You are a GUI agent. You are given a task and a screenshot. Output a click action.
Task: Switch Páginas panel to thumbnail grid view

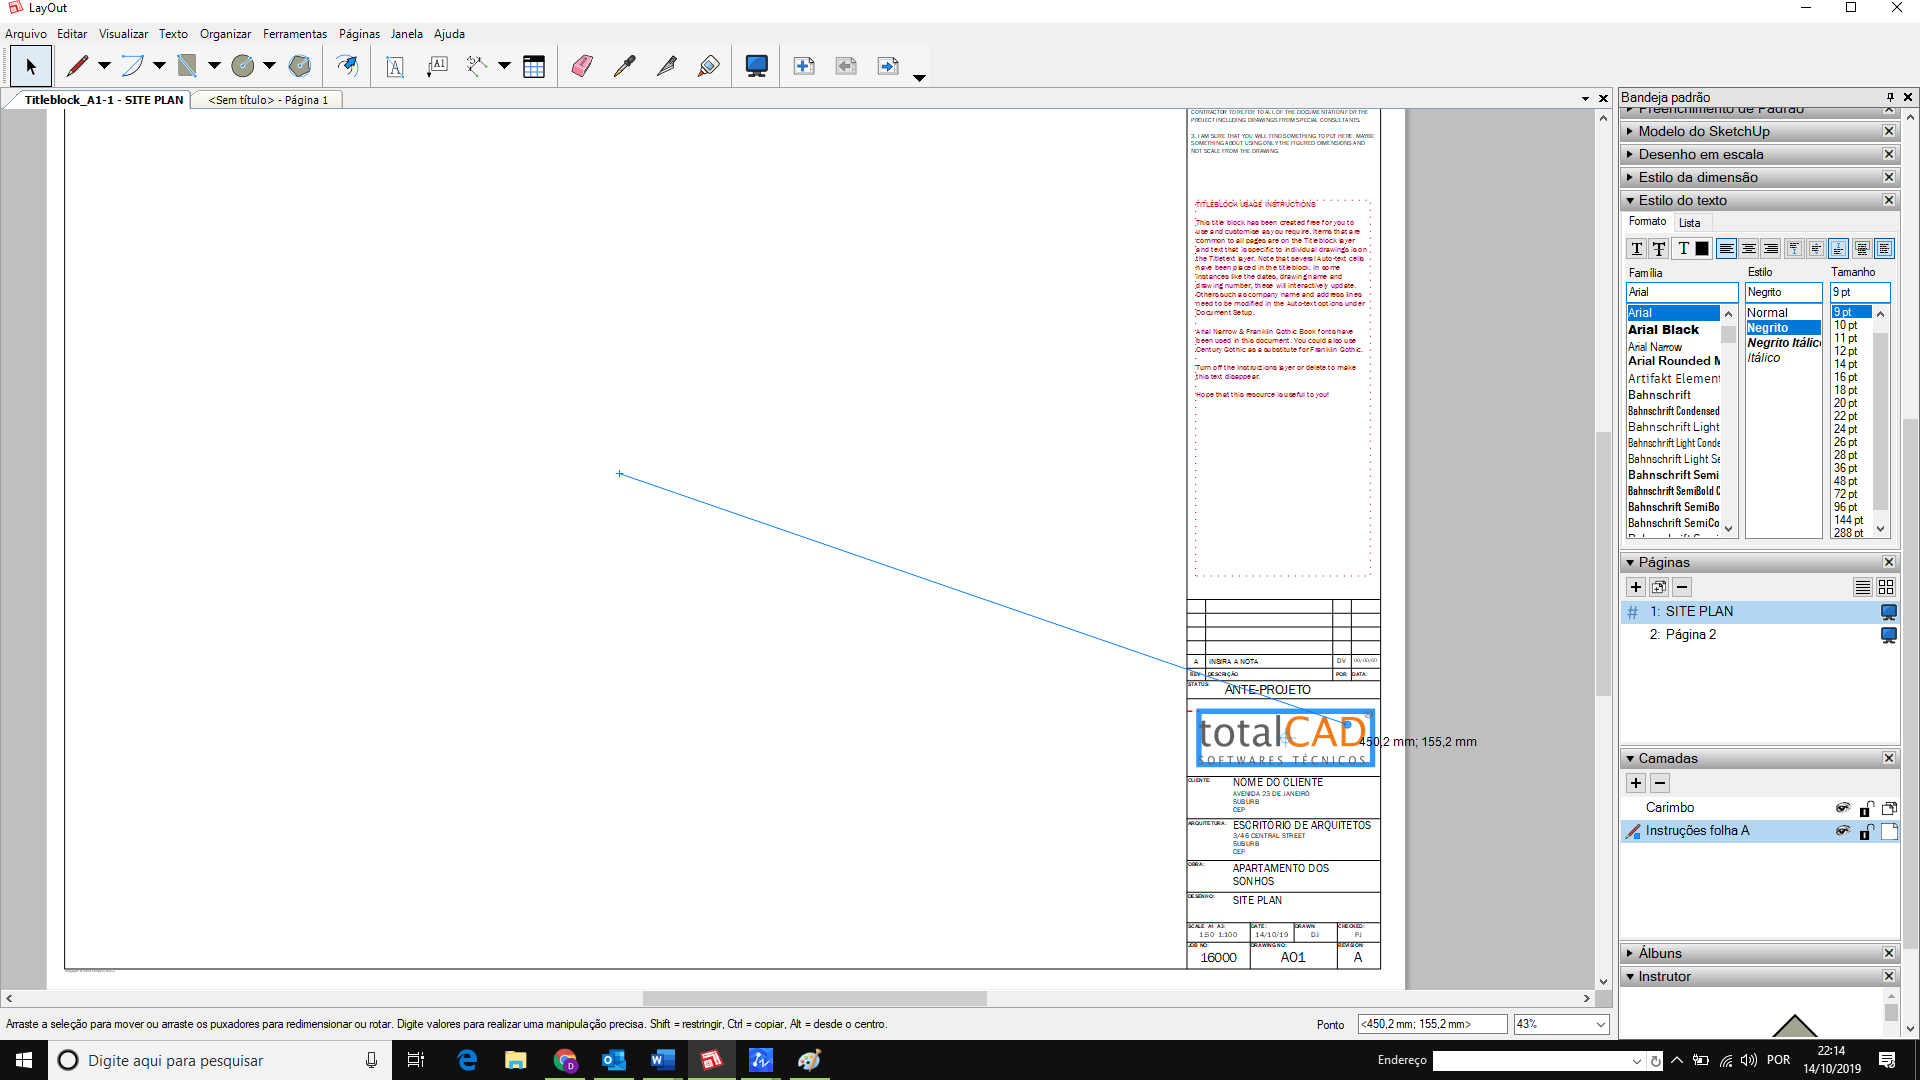click(1886, 587)
